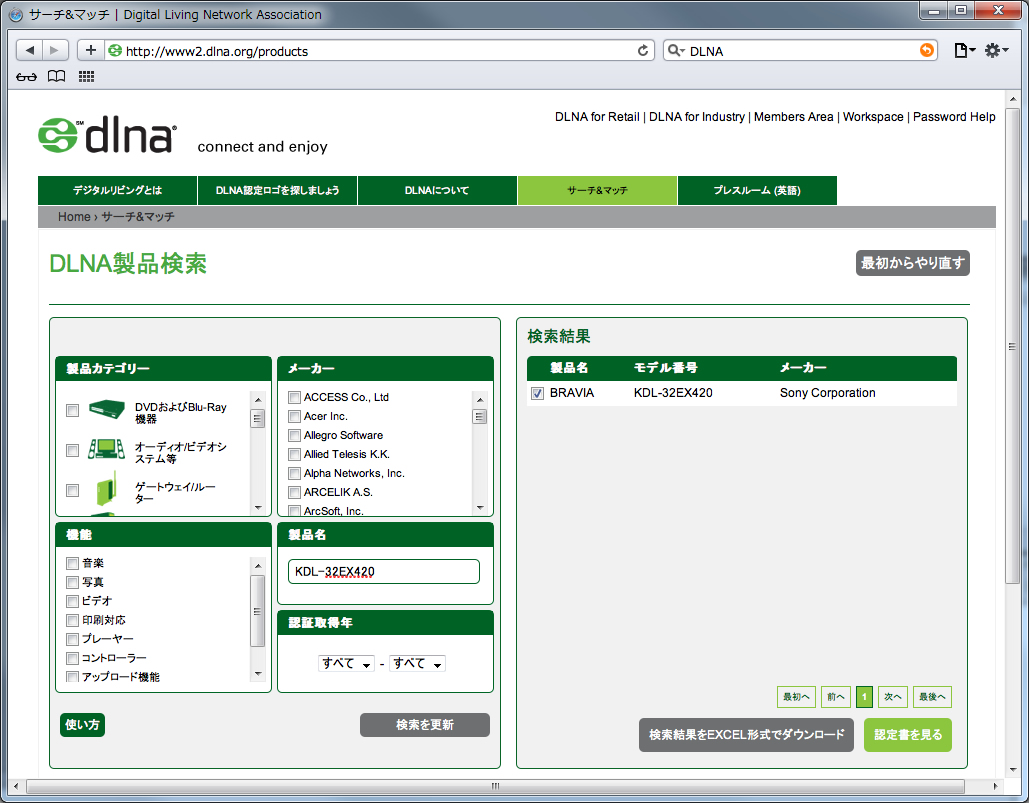1029x803 pixels.
Task: Go to previous page with 前へ
Action: [836, 697]
